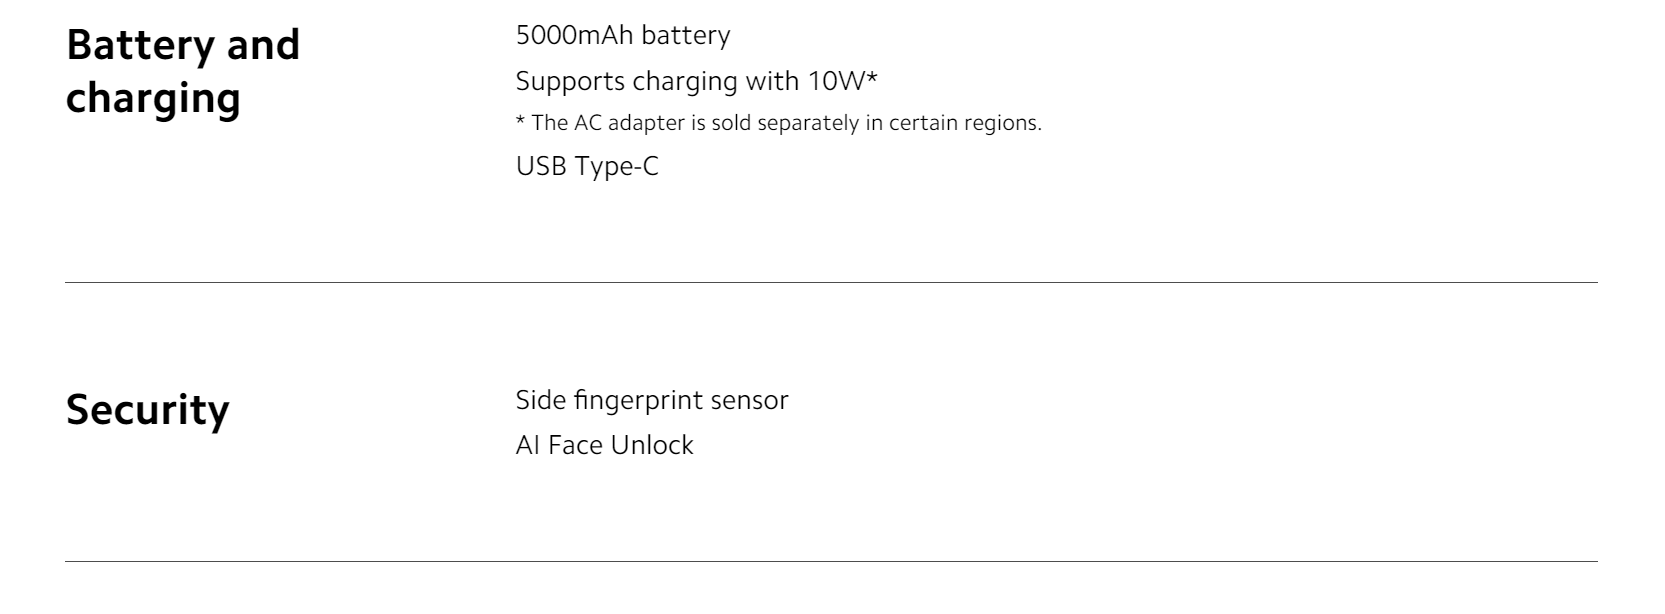
Task: Click the "Battery and charging" heading
Action: [x=183, y=72]
